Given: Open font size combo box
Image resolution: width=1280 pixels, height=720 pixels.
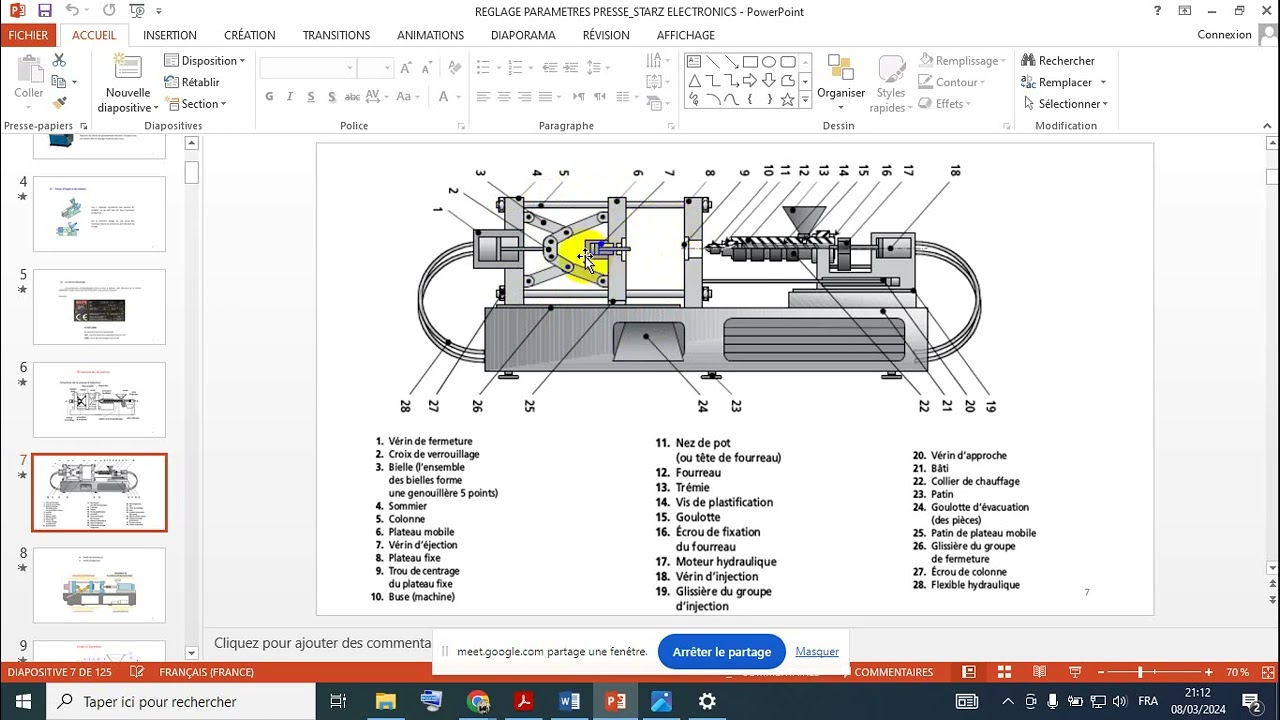Looking at the screenshot, I should coord(375,68).
